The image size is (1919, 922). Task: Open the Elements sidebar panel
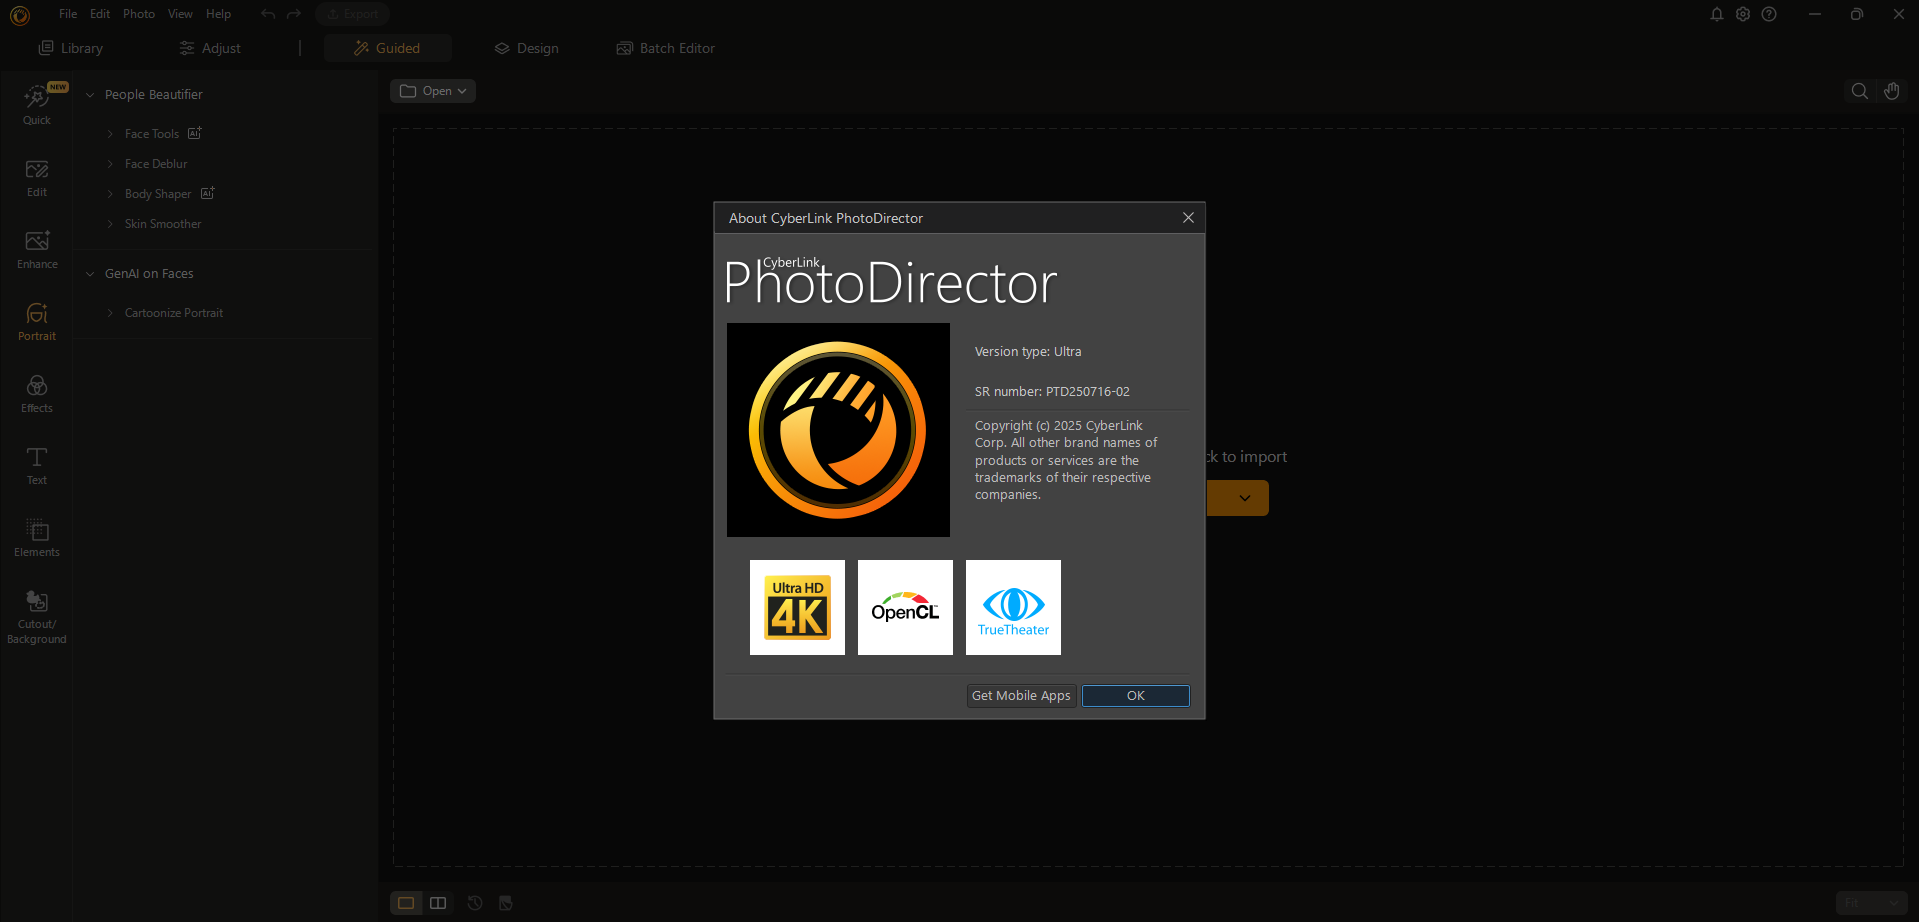[37, 538]
